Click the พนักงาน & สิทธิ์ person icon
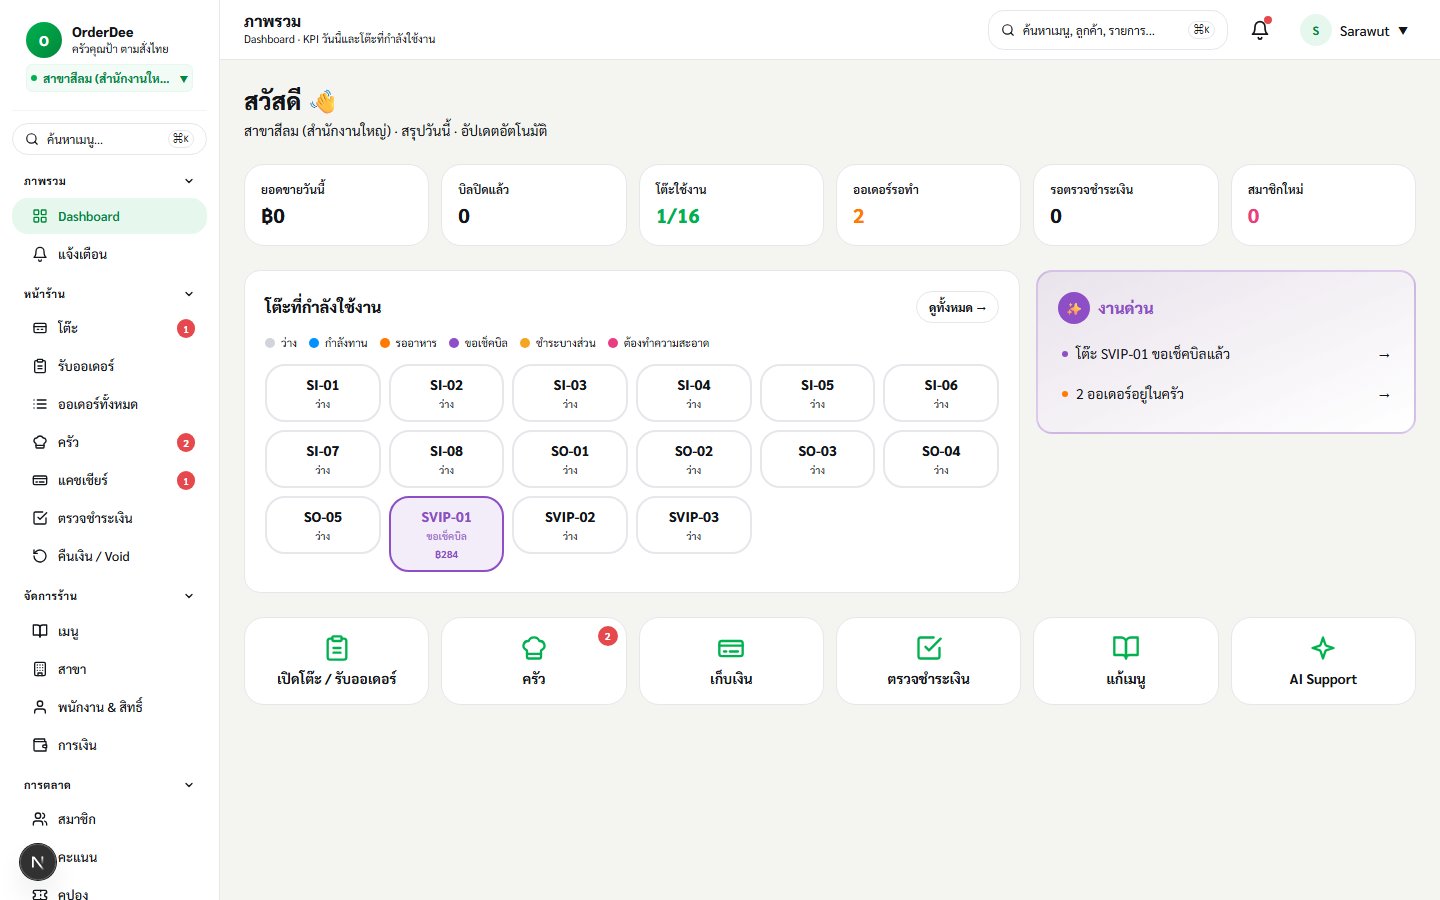 coord(40,707)
